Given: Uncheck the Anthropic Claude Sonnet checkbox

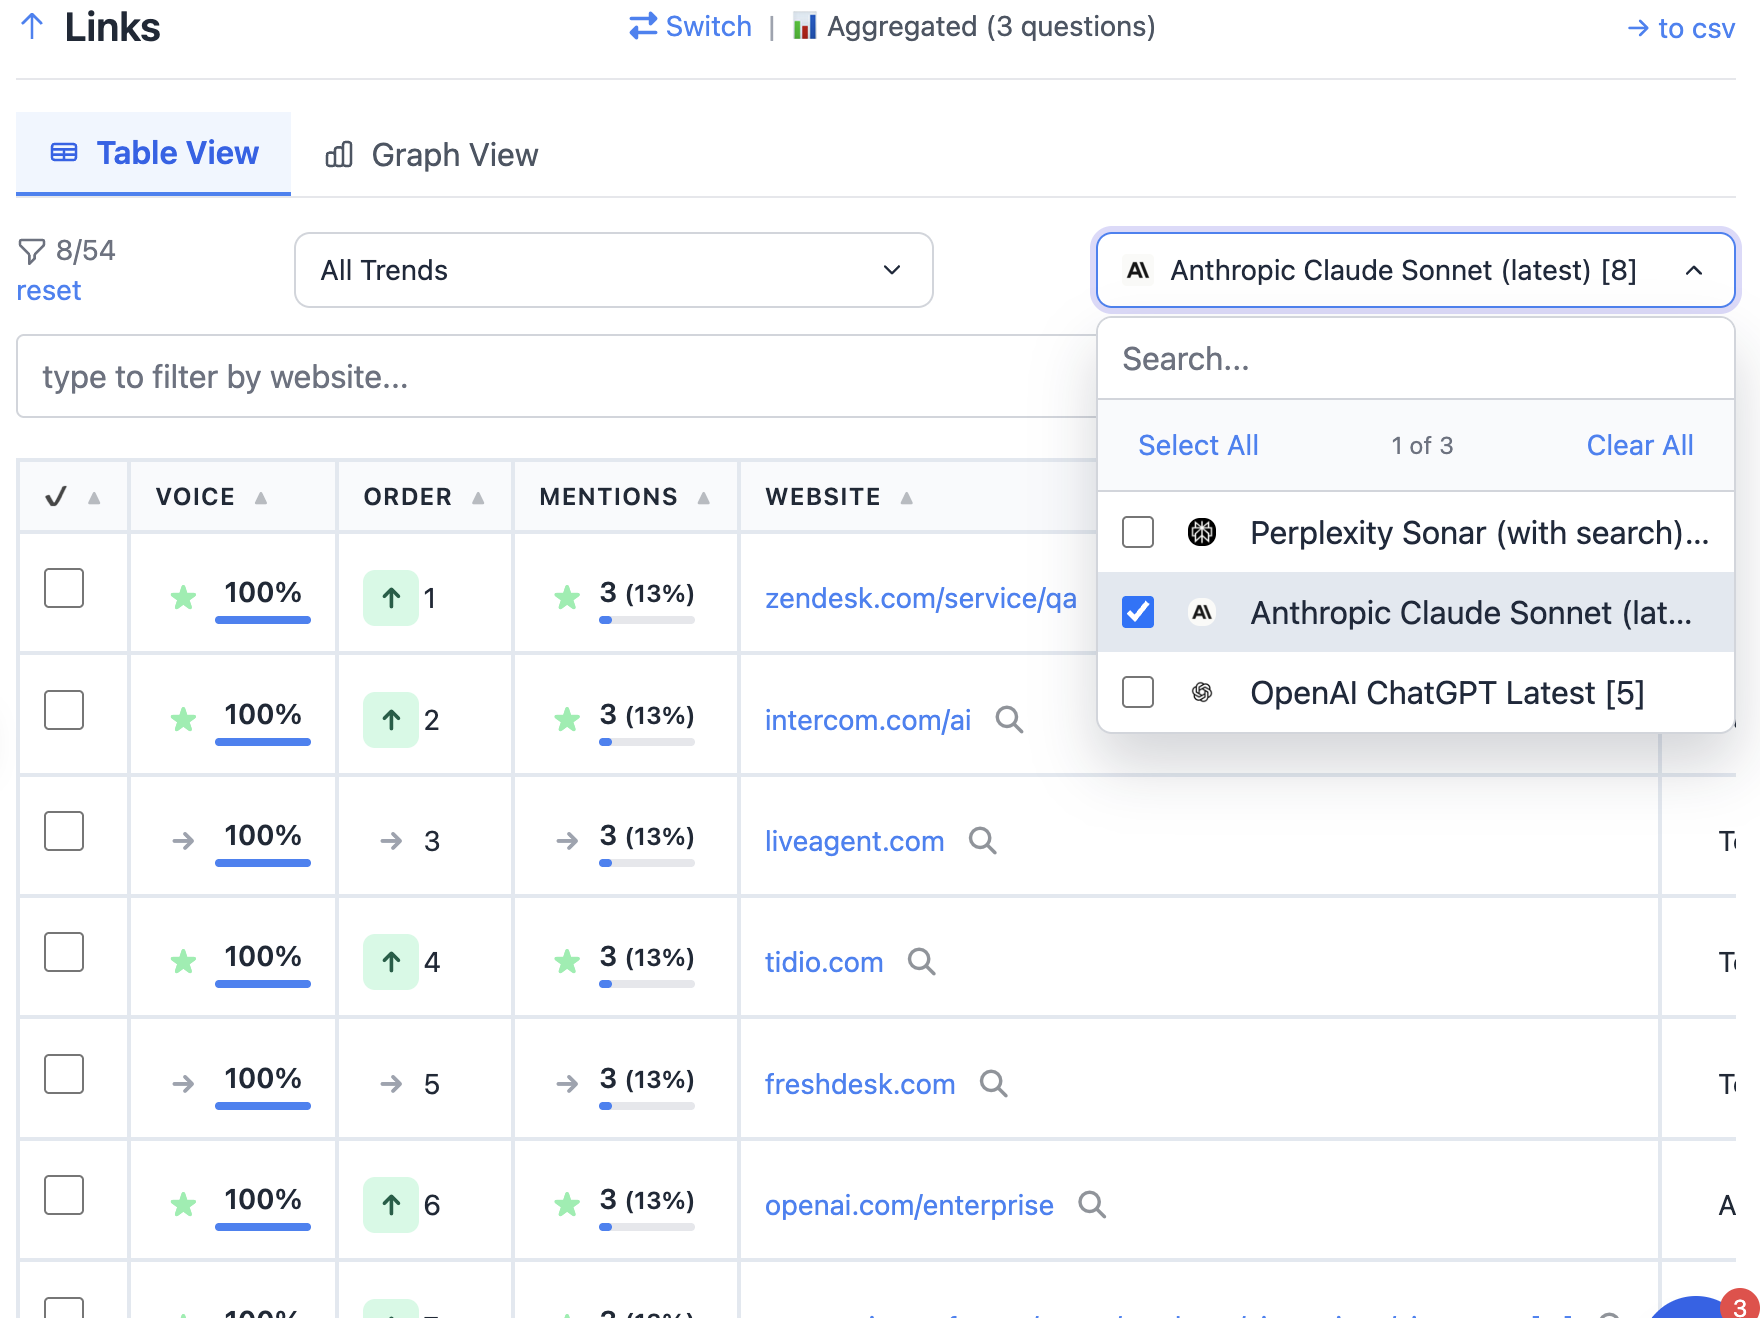Looking at the screenshot, I should 1138,612.
